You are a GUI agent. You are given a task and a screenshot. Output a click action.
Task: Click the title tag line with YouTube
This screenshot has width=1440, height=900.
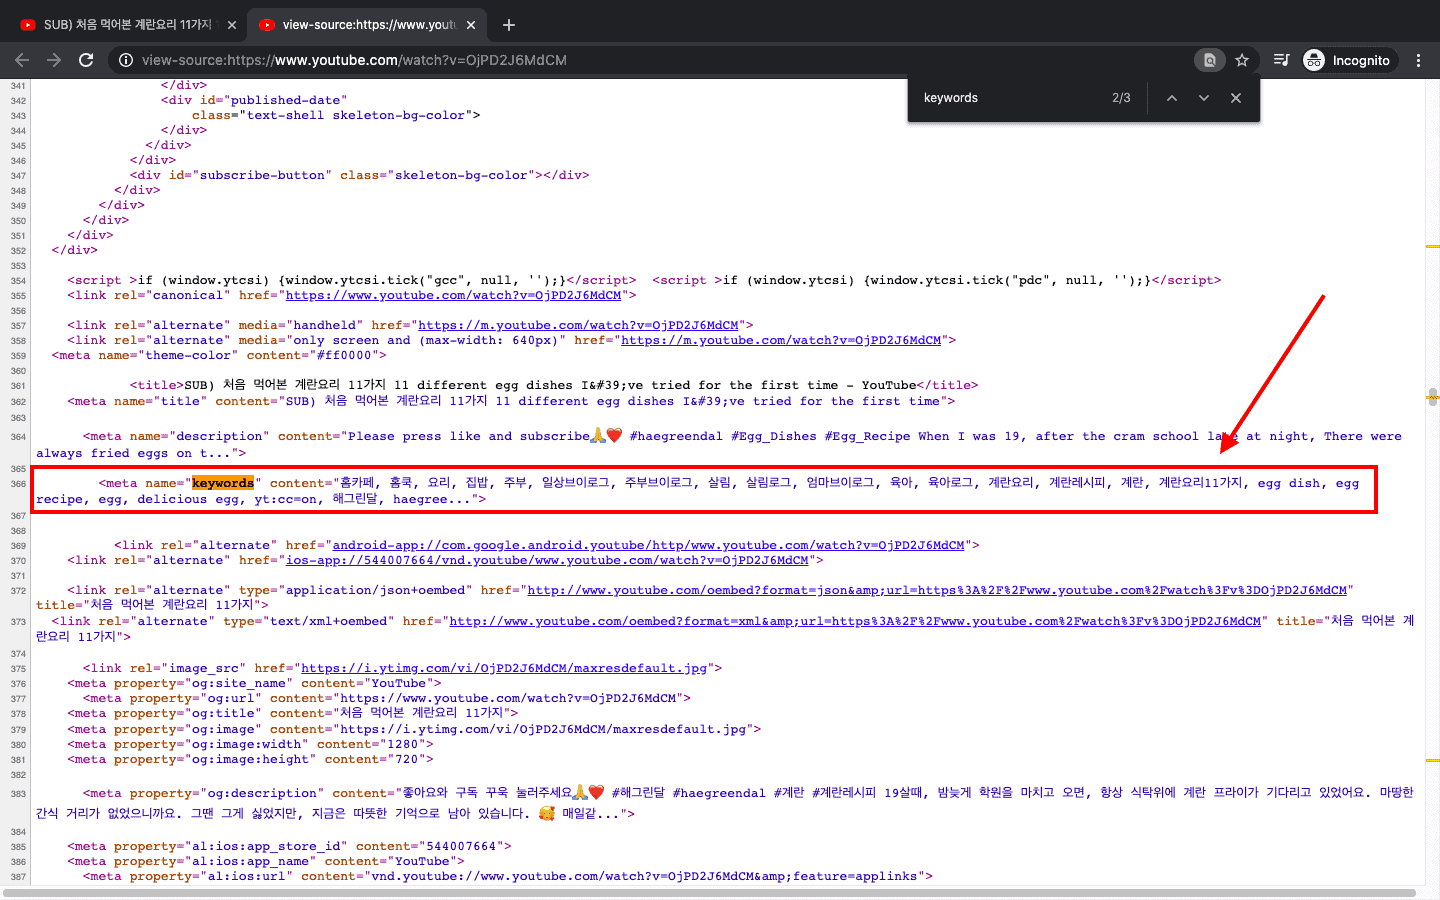point(554,385)
